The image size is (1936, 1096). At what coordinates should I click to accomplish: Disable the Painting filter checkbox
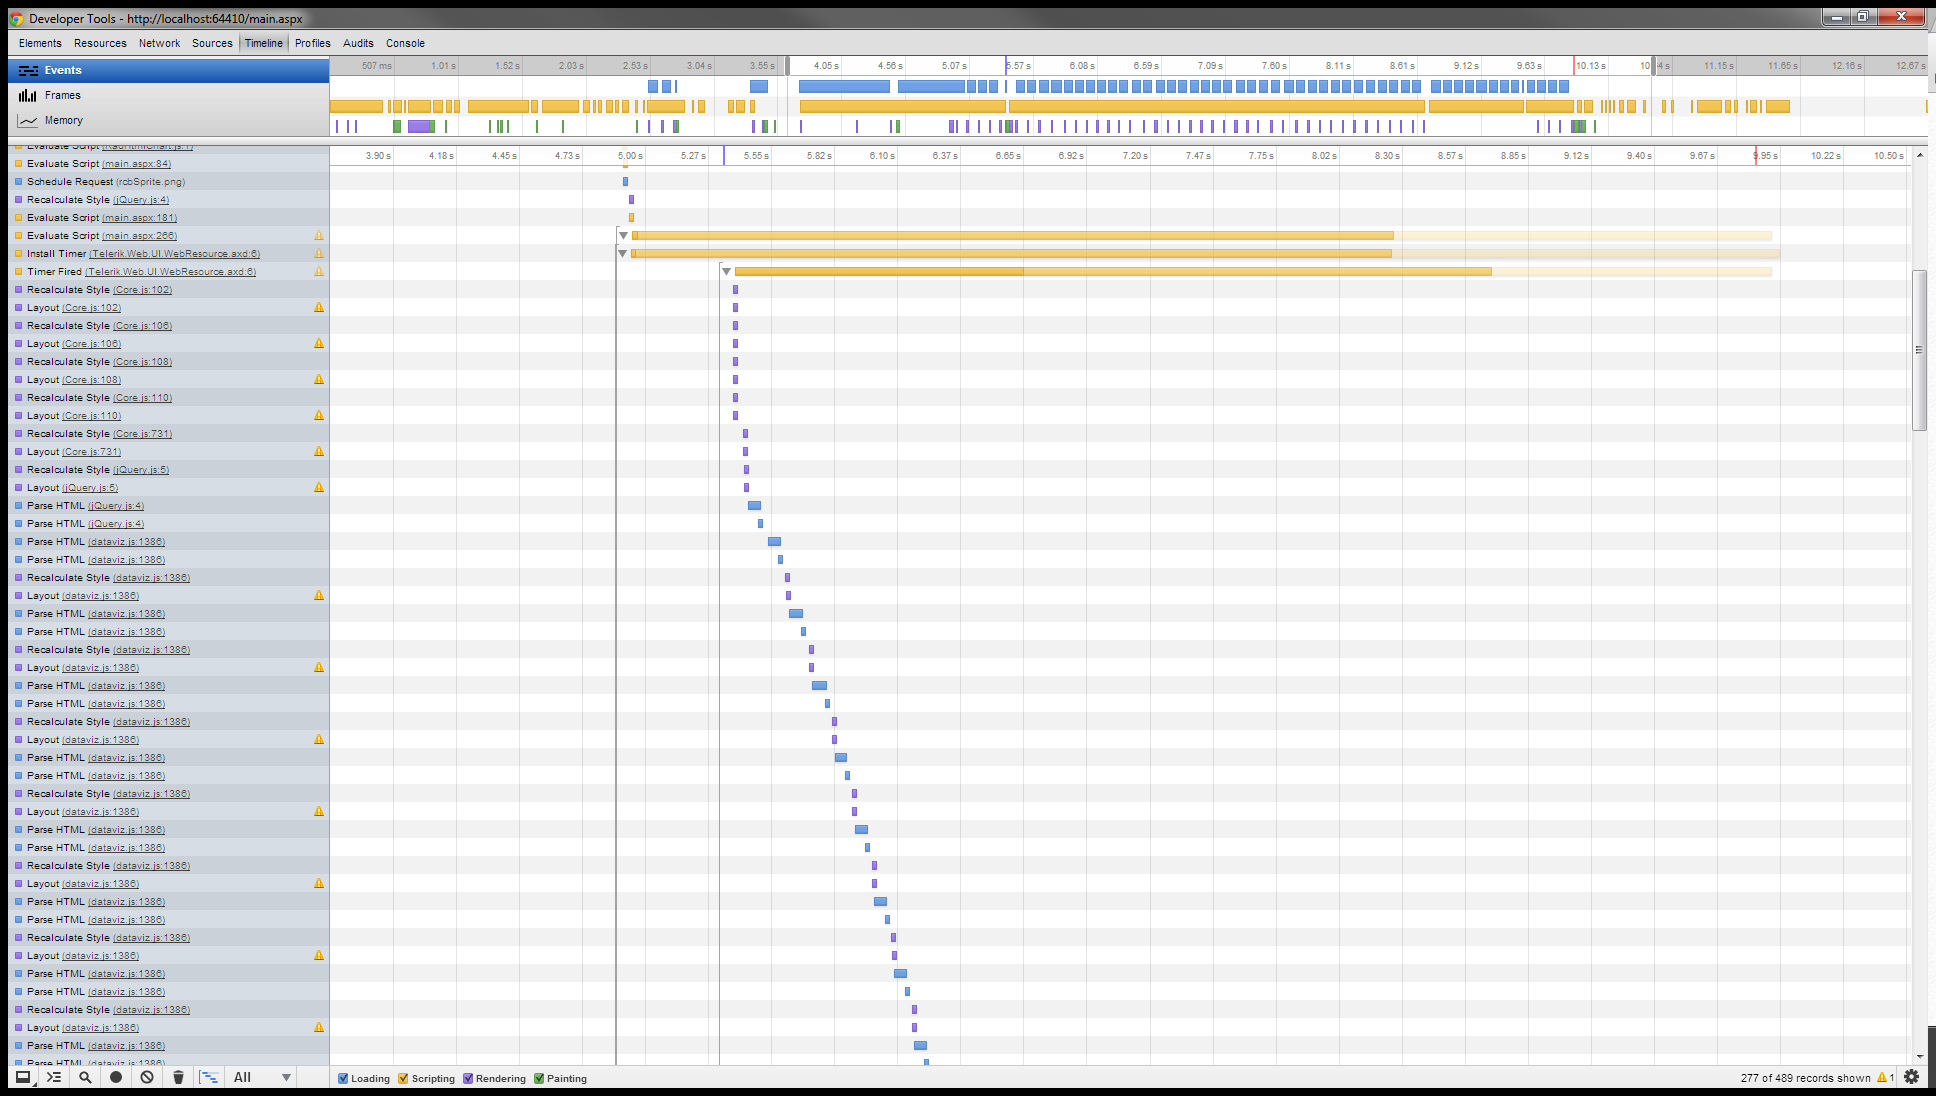pos(539,1078)
